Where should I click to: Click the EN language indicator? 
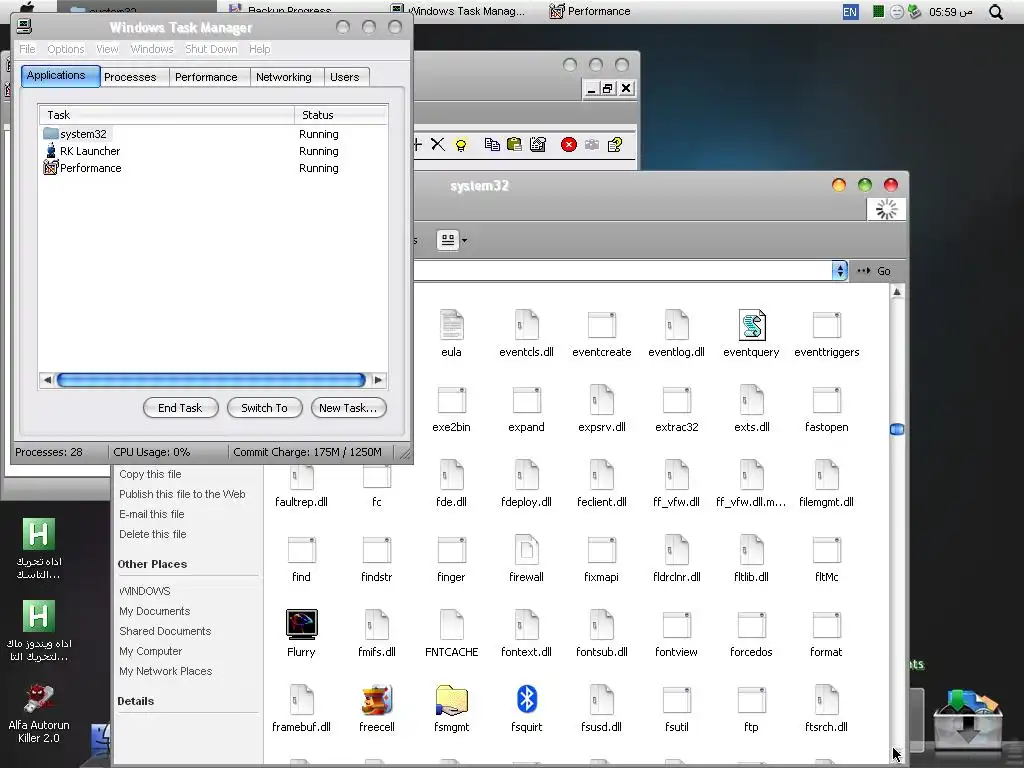[850, 12]
